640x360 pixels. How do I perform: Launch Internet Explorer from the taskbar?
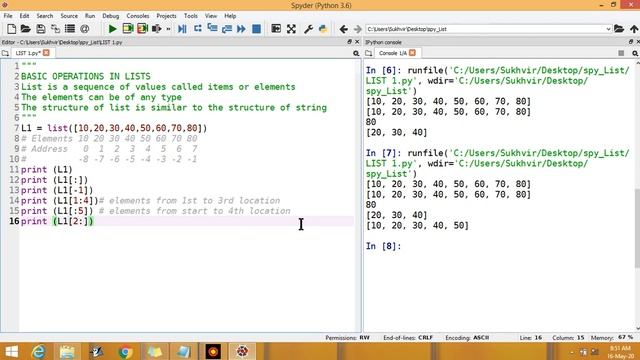[38, 351]
